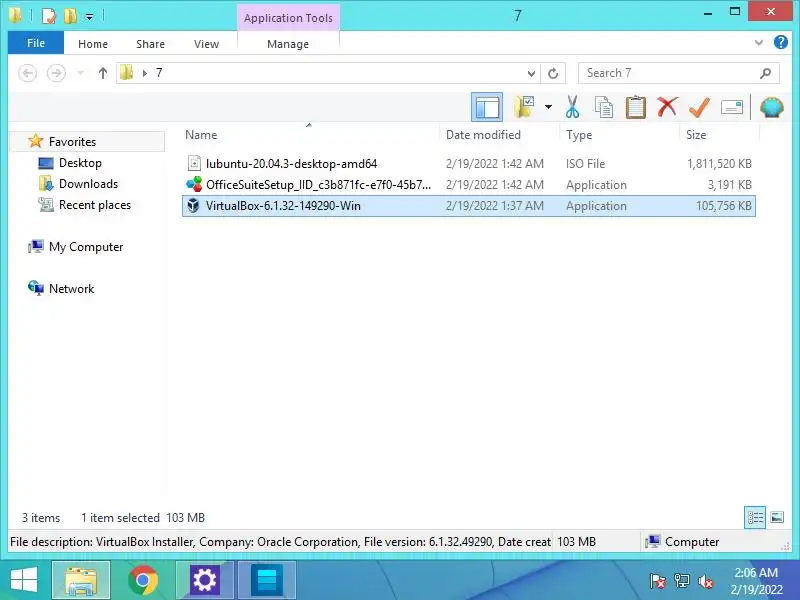This screenshot has height=600, width=800.
Task: Click the folder options toolbar icon
Action: click(524, 107)
